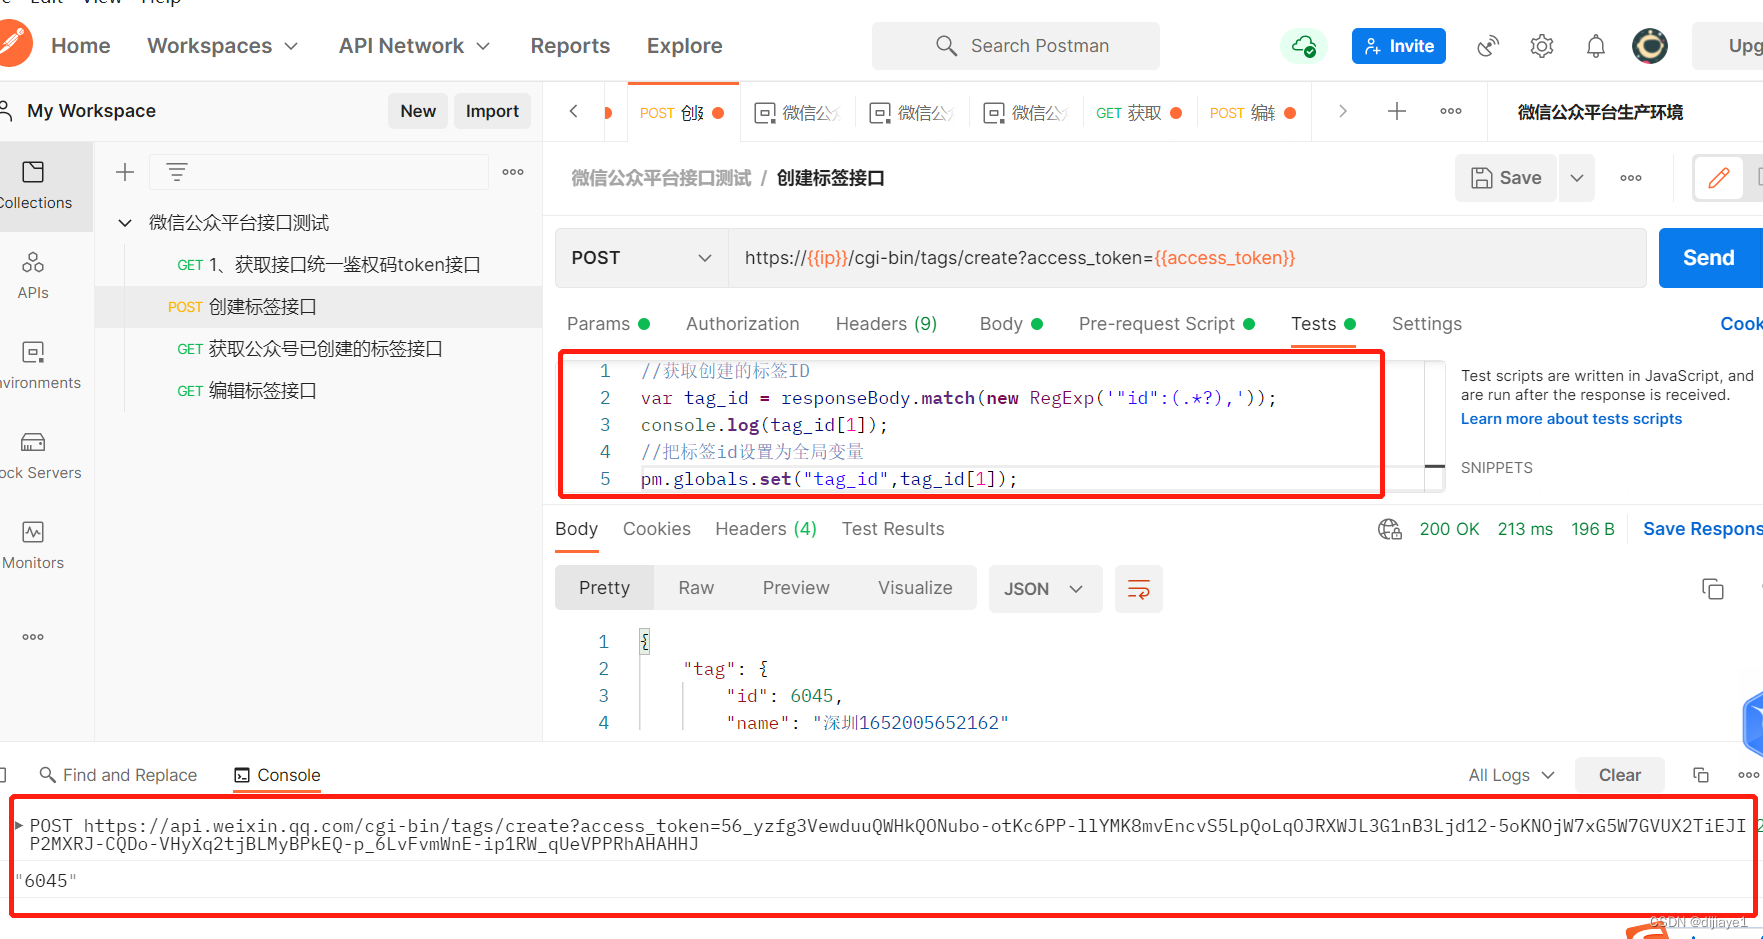Open the Collections sidebar panel
This screenshot has height=939, width=1763.
pos(34,186)
